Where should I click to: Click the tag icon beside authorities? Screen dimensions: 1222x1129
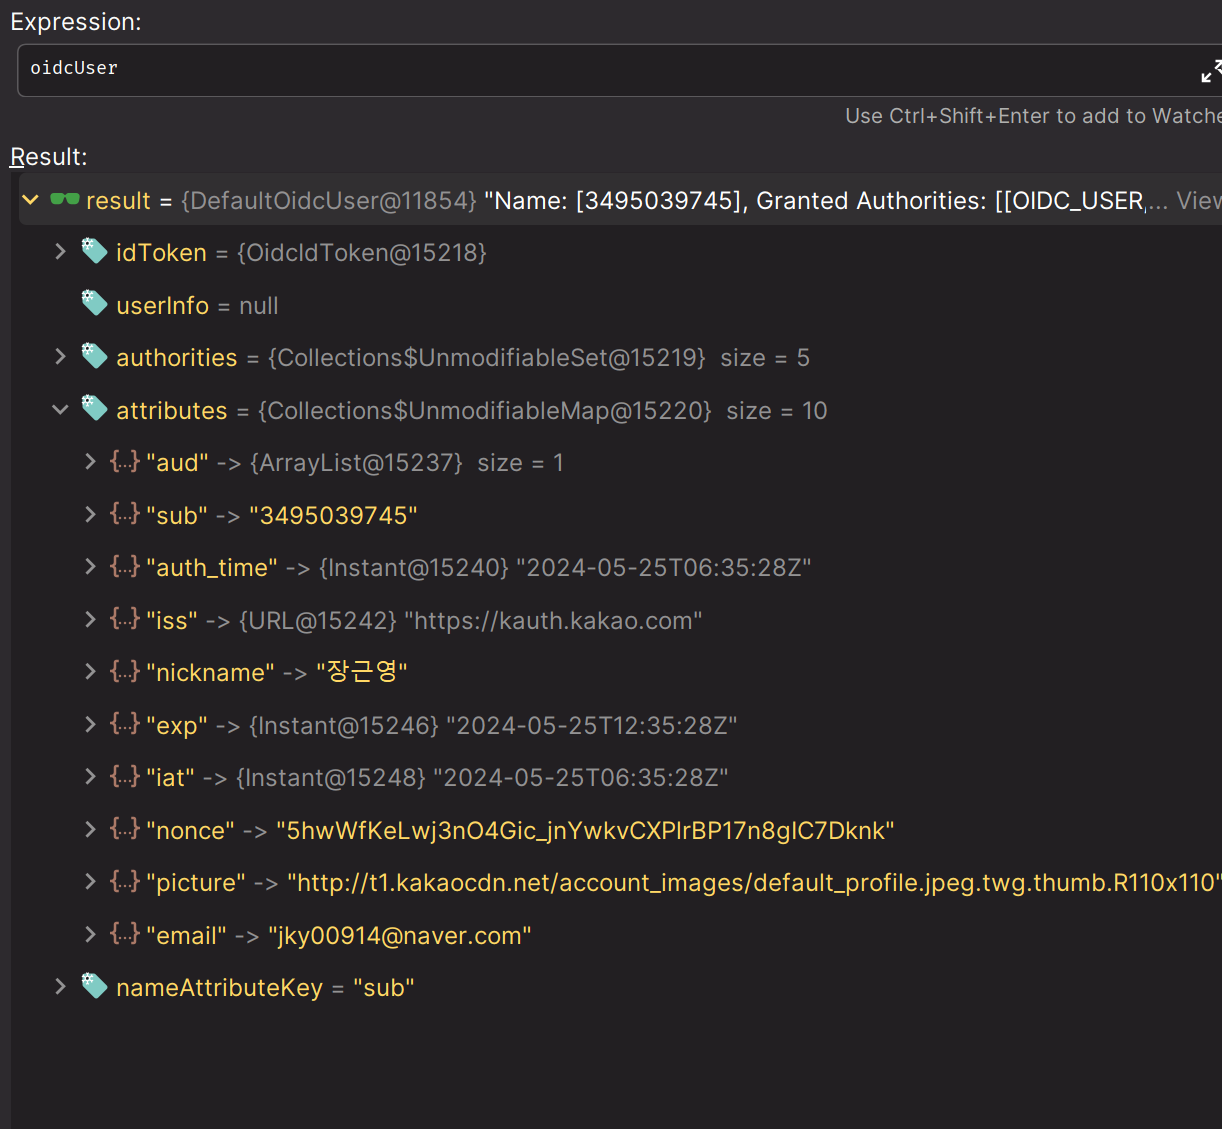click(94, 357)
